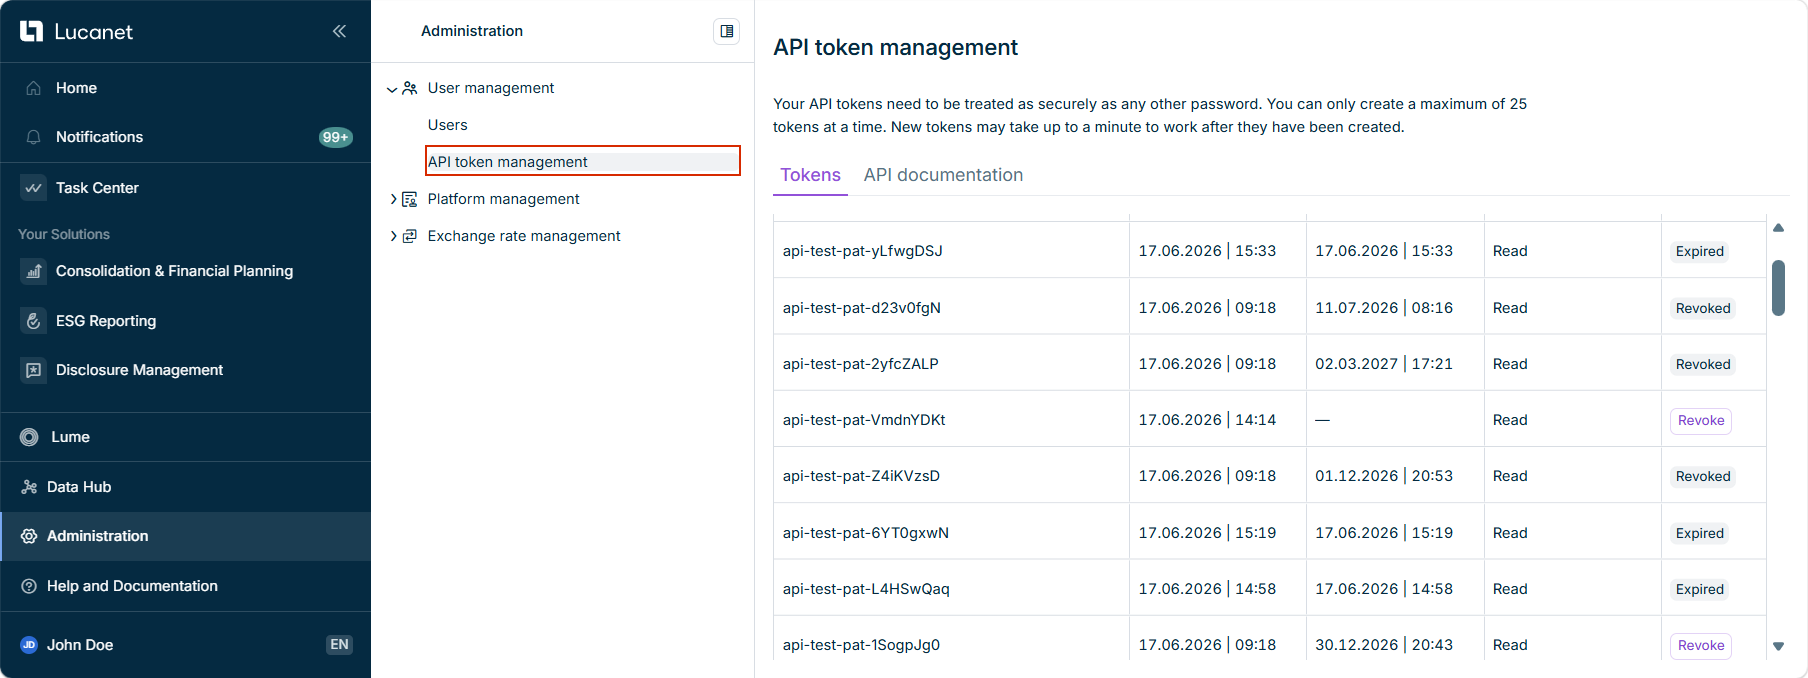Click the User management people icon
Screen dimensions: 1808x678
point(409,88)
